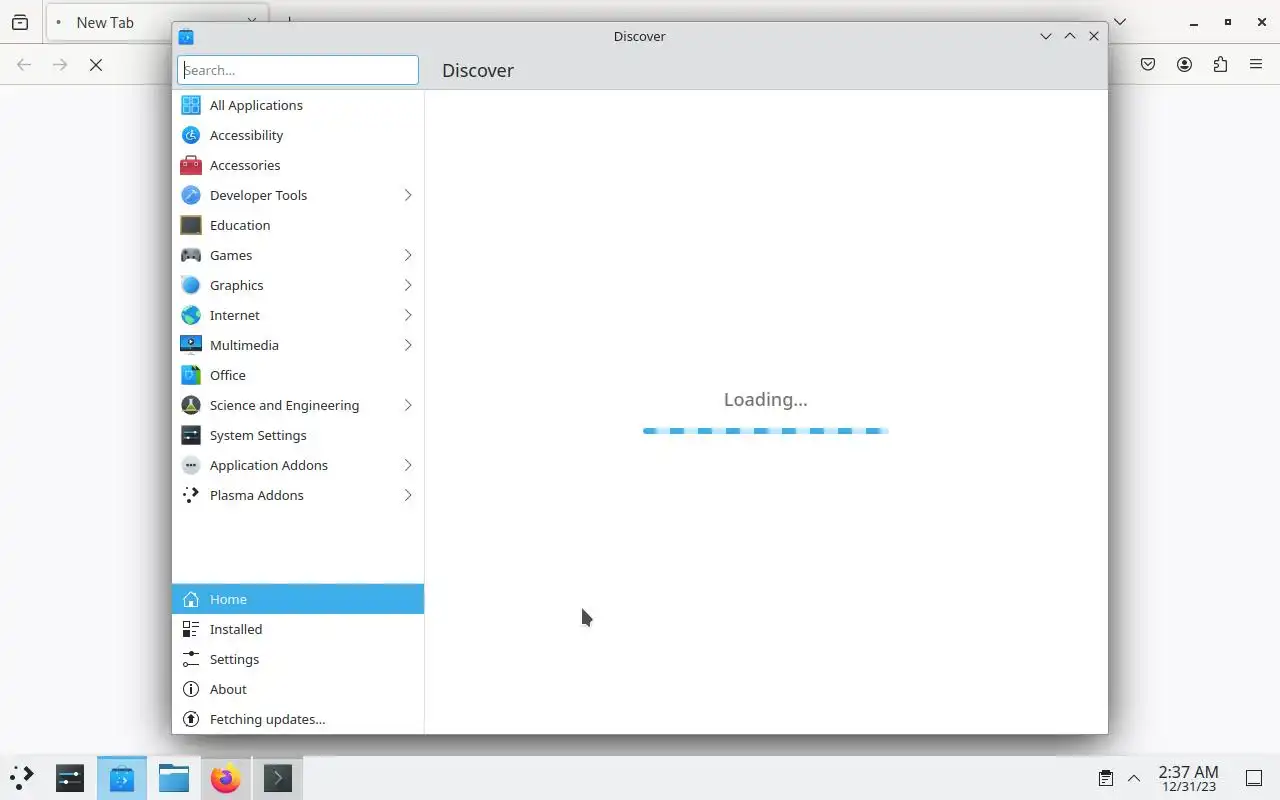Open Firefox recent browsing view icon
Screen dimensions: 1280x800
(20, 22)
